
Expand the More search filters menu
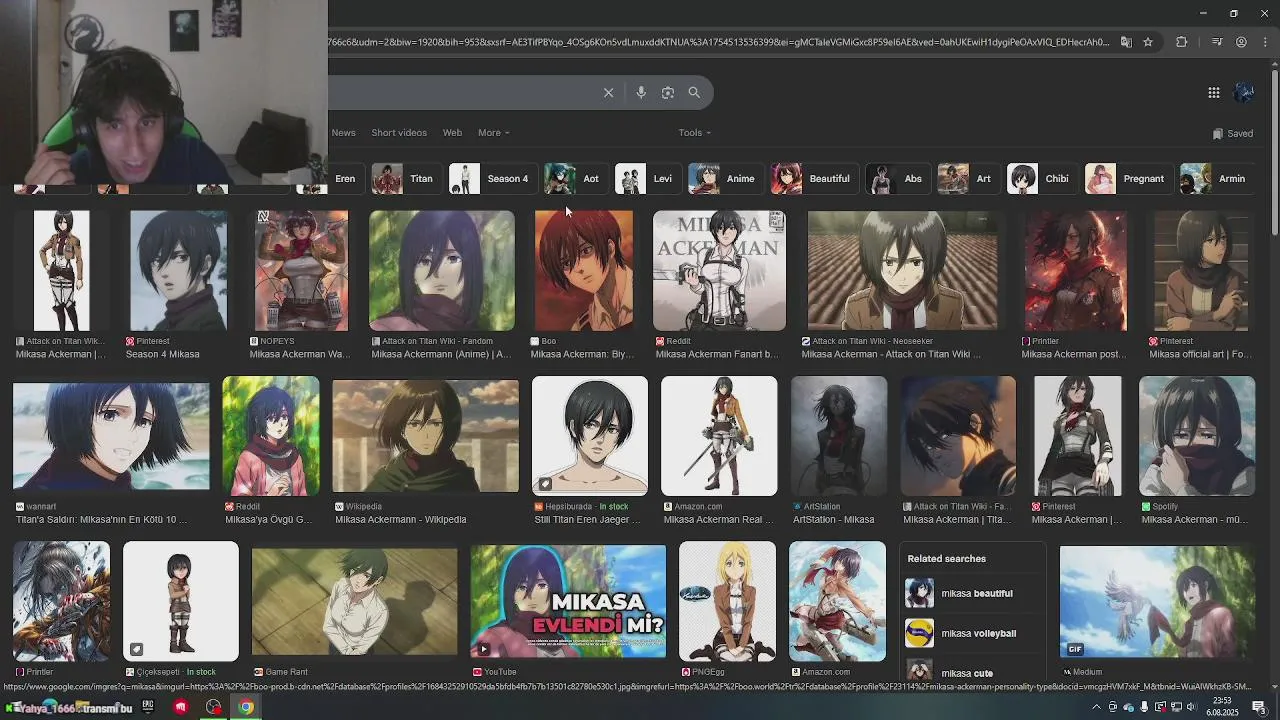click(x=494, y=133)
